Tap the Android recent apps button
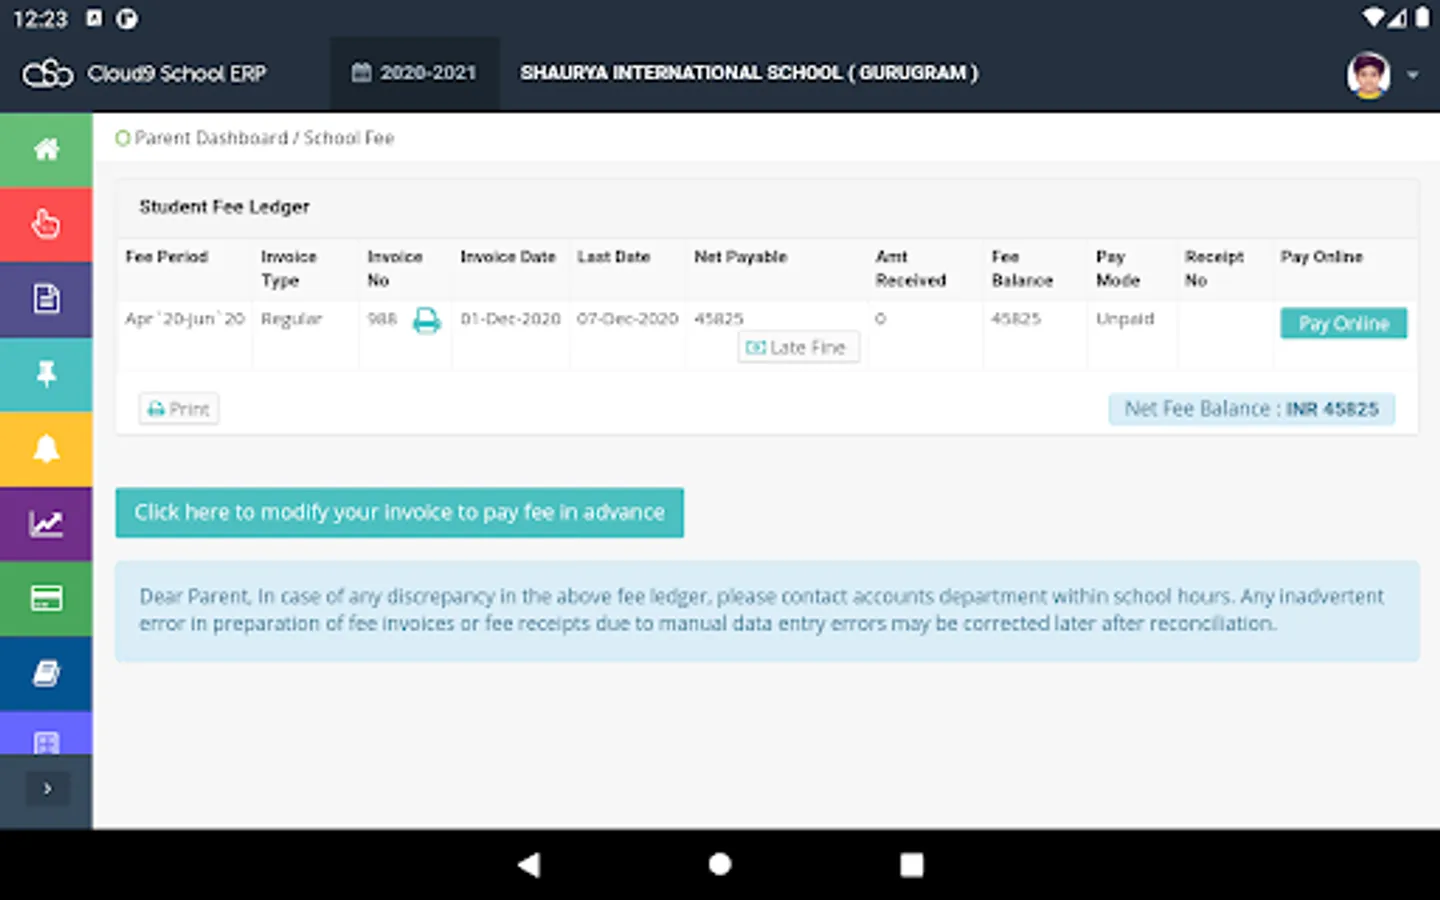1440x900 pixels. pyautogui.click(x=911, y=865)
